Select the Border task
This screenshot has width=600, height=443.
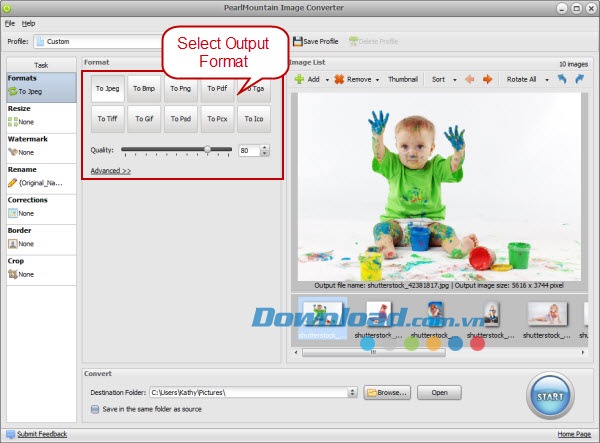41,240
